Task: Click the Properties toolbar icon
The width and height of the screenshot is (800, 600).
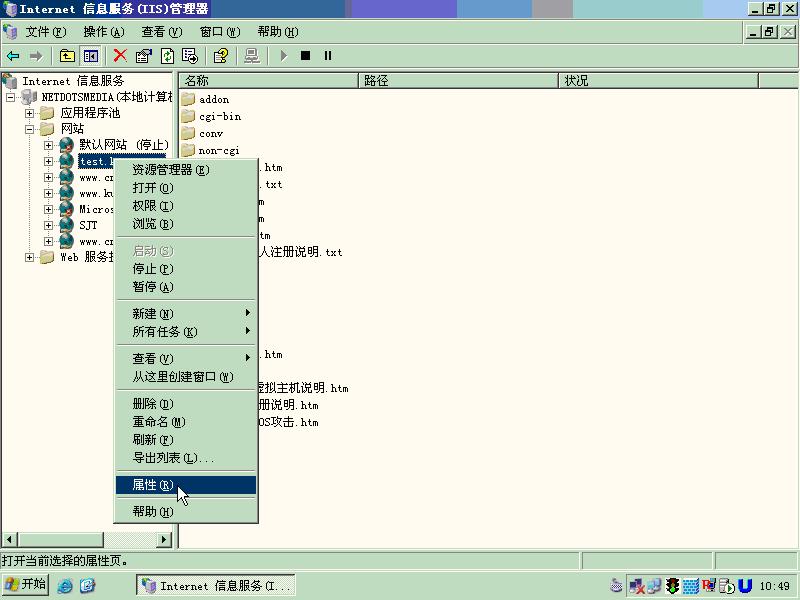Action: 144,56
